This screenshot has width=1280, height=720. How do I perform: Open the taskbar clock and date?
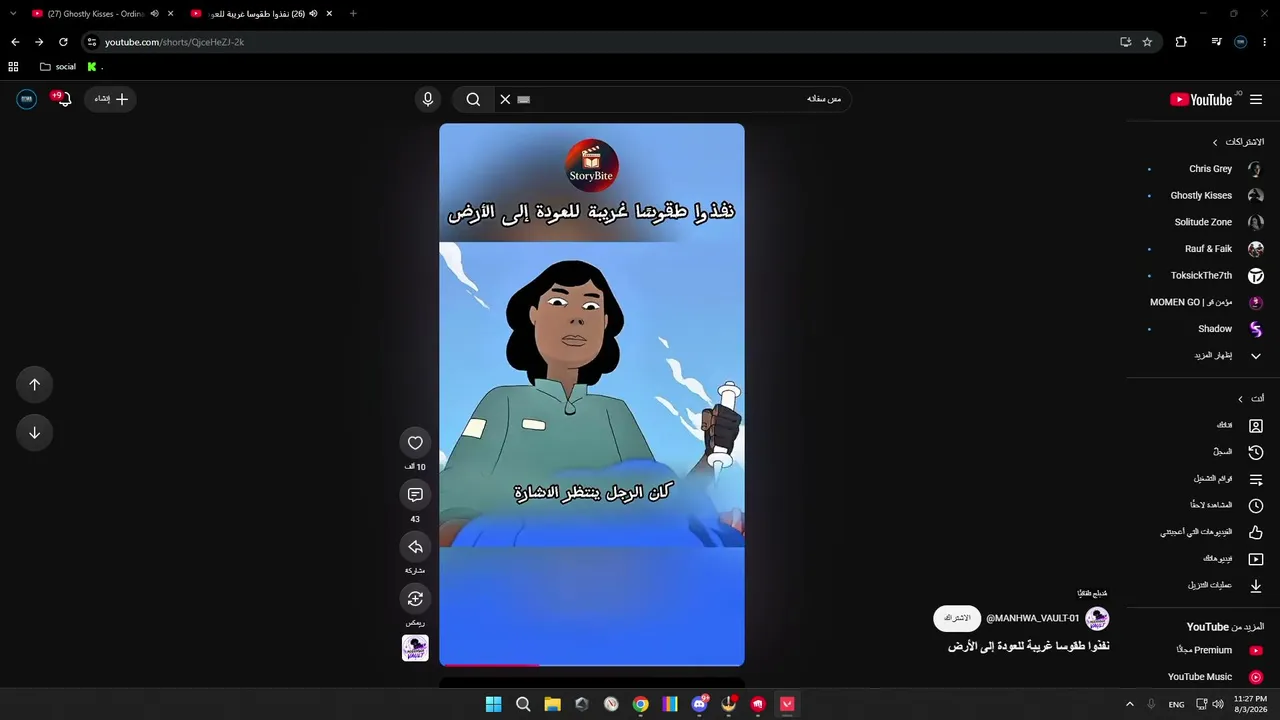pos(1250,704)
